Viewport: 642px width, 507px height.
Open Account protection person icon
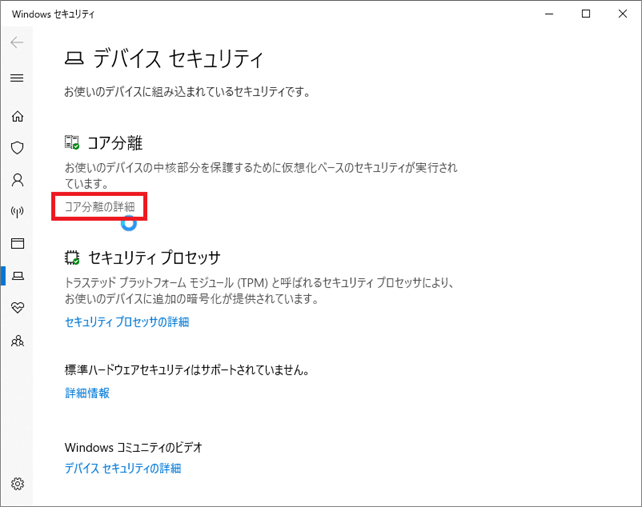[x=16, y=180]
